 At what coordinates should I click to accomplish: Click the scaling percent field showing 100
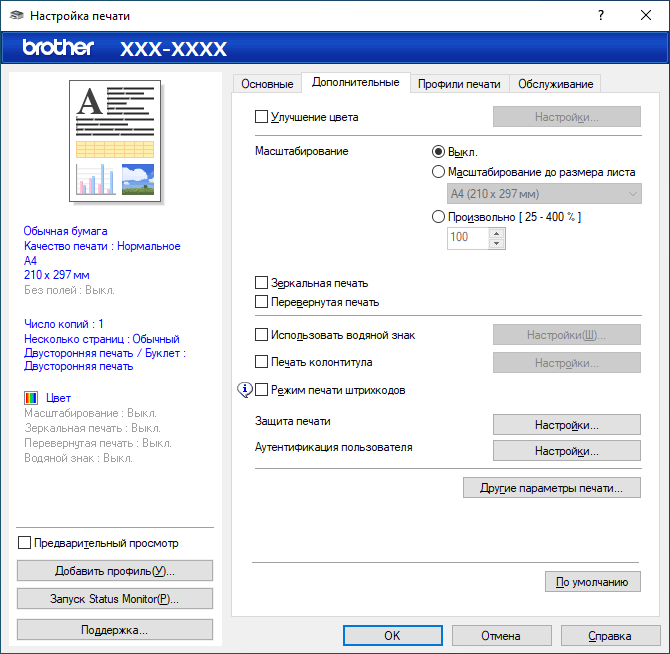pyautogui.click(x=468, y=238)
